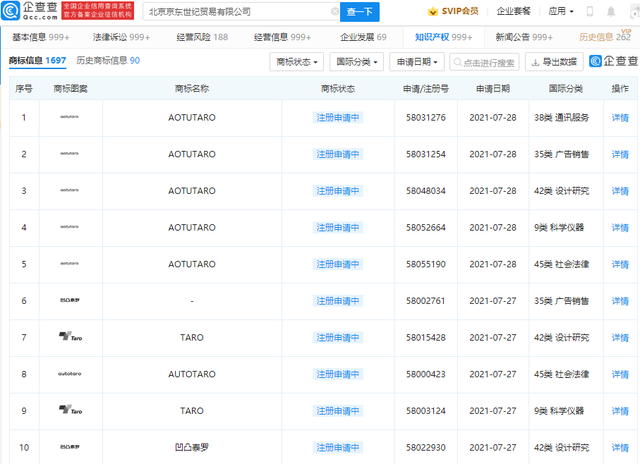Viewport: 640px width, 464px height.
Task: Clear the search box with the X icon
Action: [331, 12]
